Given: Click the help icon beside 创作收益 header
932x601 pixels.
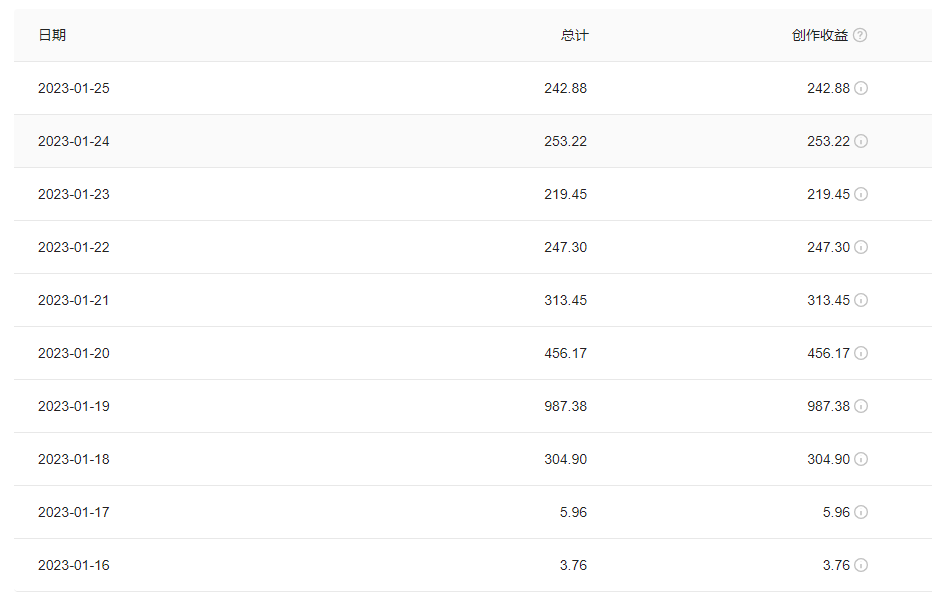Looking at the screenshot, I should 859,35.
